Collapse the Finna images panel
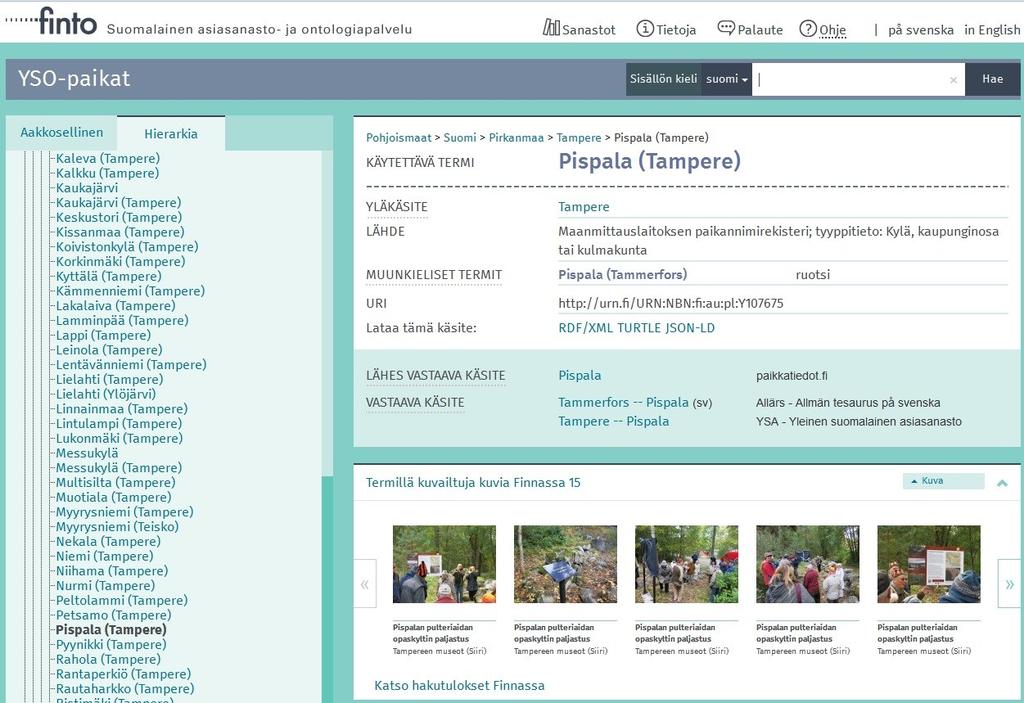Viewport: 1024px width, 703px height. (1002, 483)
